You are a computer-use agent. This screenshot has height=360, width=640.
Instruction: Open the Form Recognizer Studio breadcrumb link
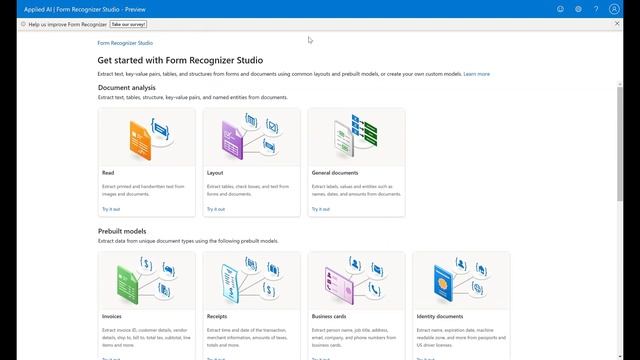tap(125, 43)
